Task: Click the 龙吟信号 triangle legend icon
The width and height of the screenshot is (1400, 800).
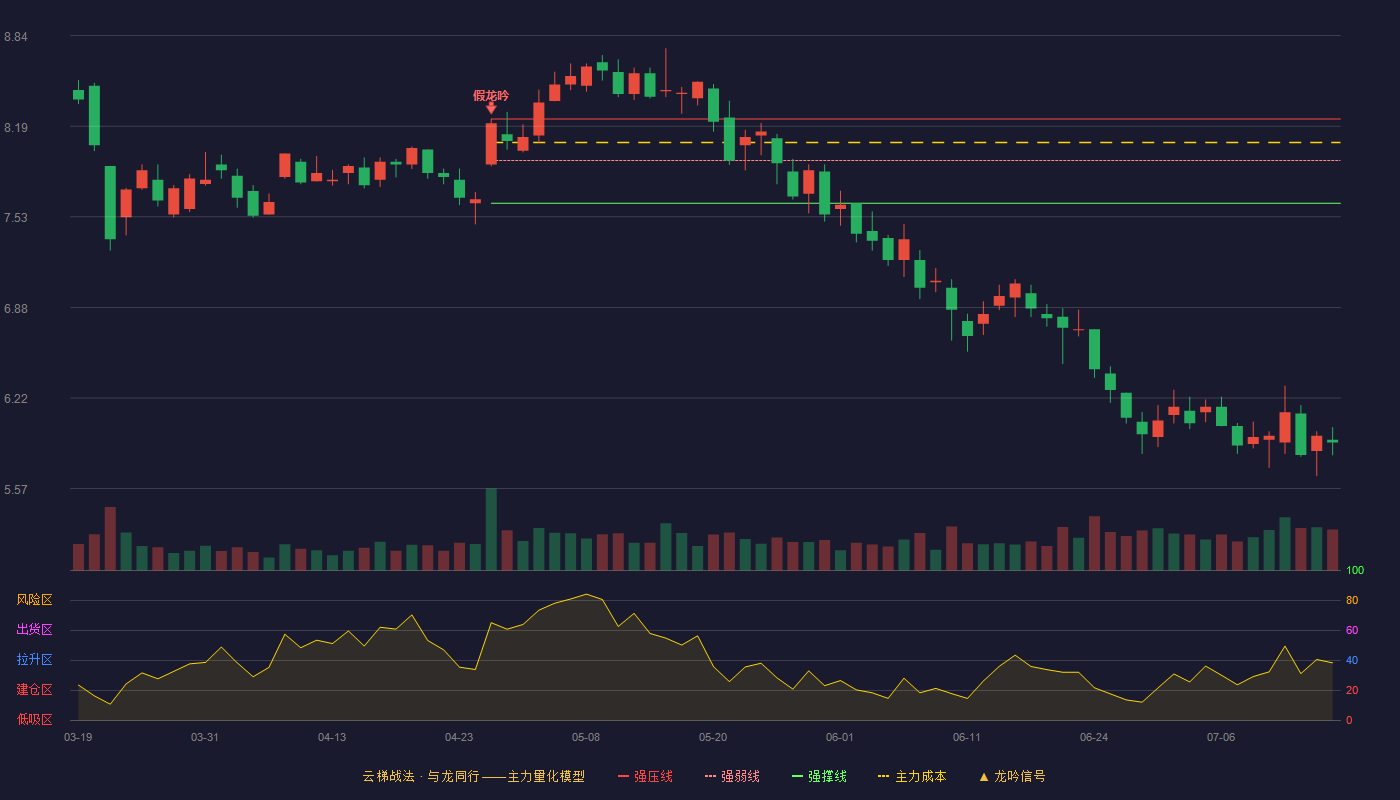Action: [x=984, y=776]
